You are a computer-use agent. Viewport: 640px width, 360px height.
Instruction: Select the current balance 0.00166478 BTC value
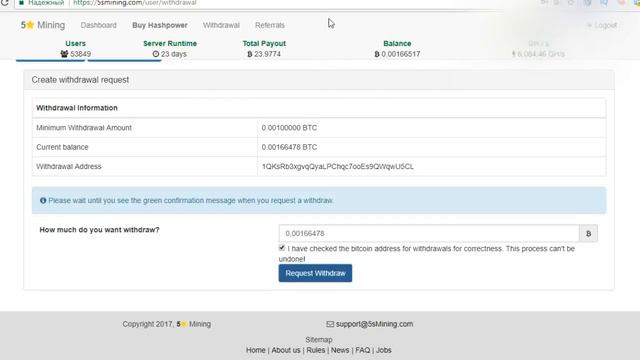tap(289, 147)
